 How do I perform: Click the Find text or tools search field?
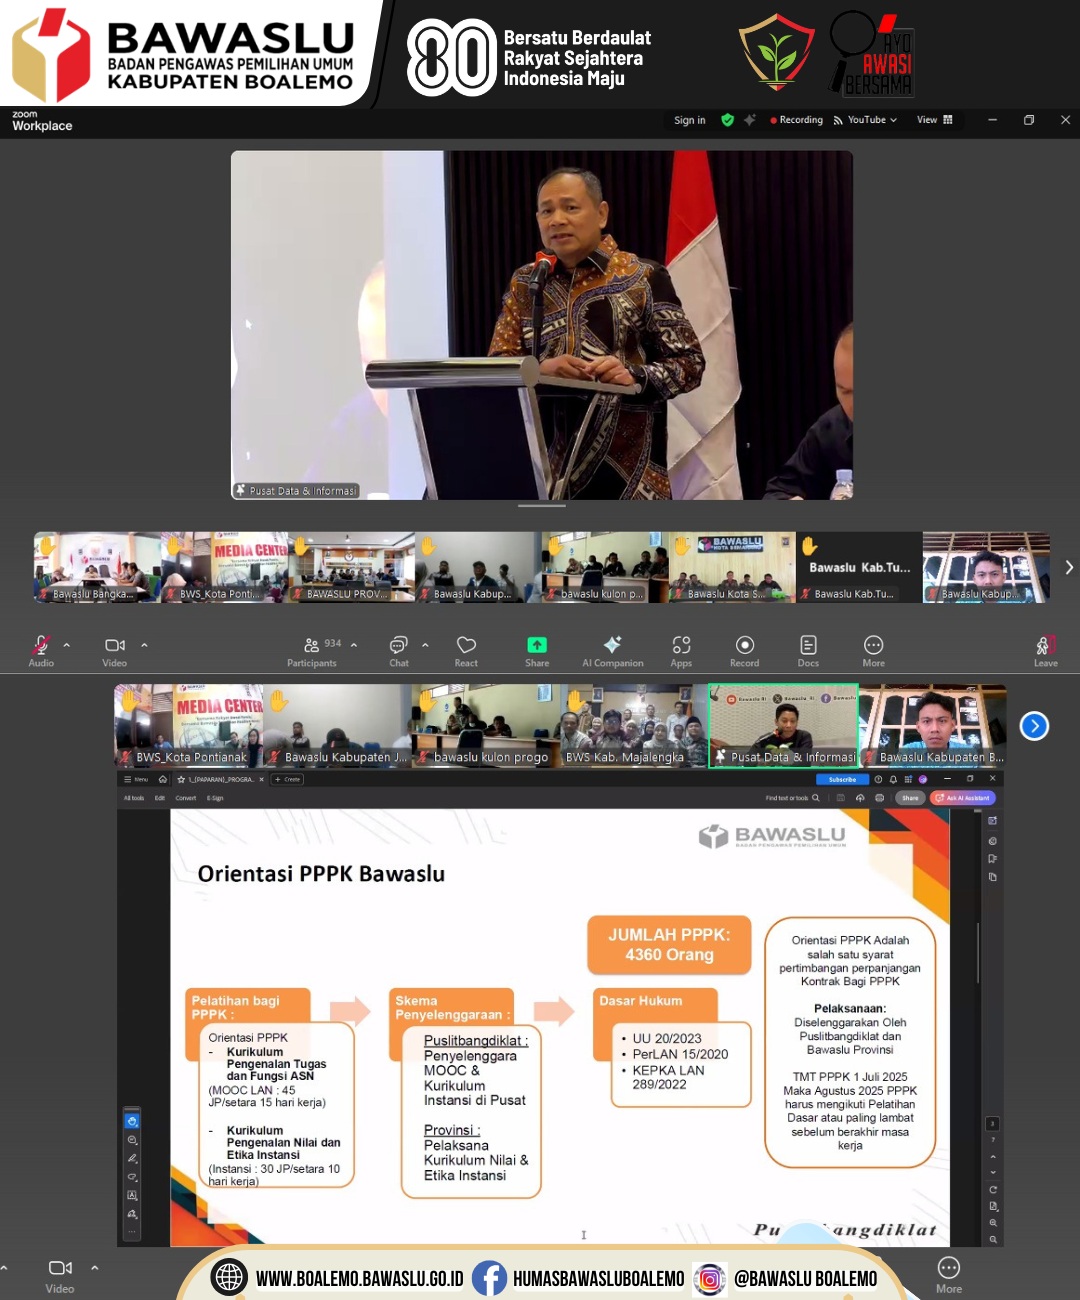(793, 798)
